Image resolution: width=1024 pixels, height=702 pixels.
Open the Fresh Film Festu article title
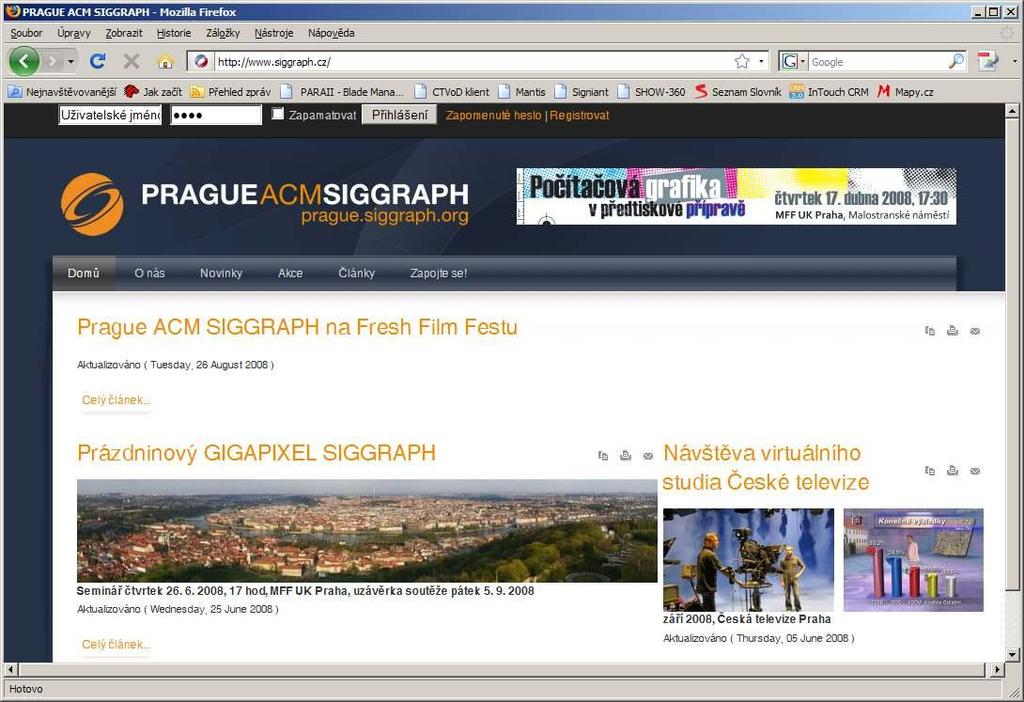297,327
